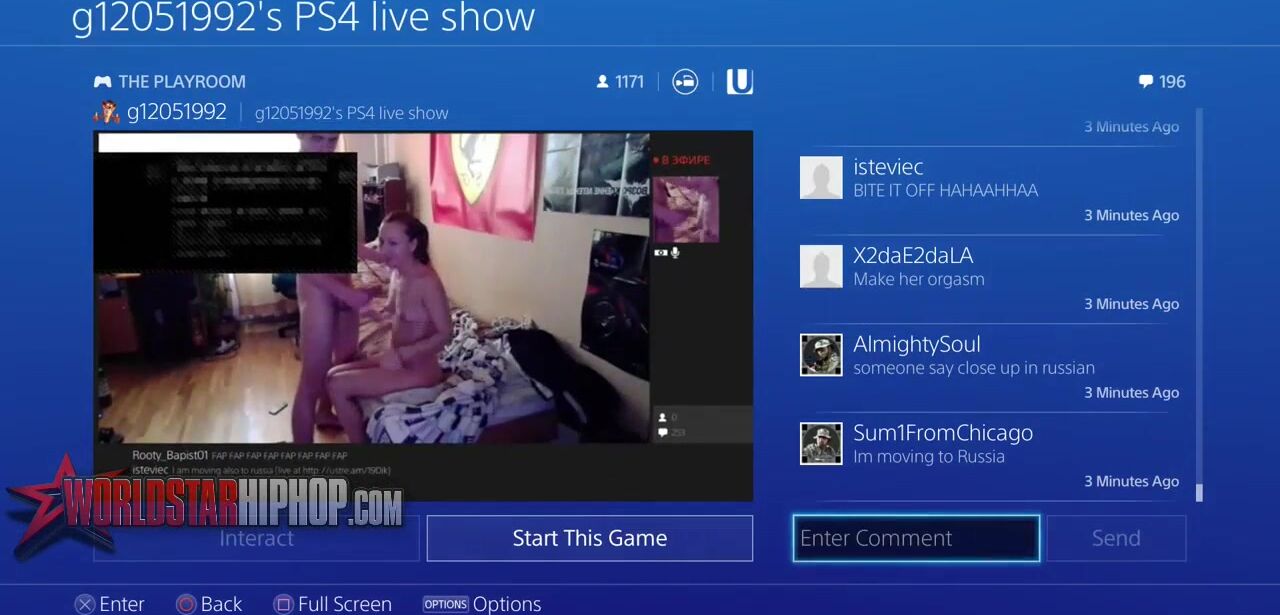
Task: Click X2daE2daLA's blank profile avatar
Action: 821,267
